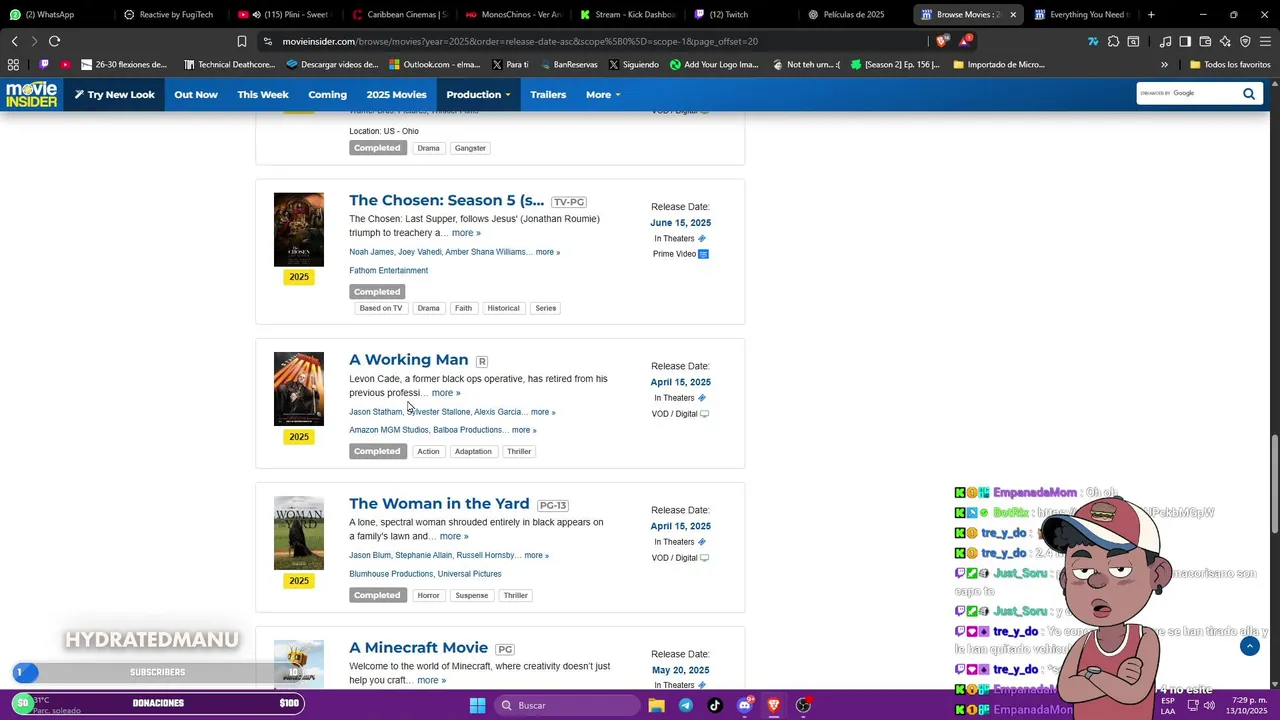Open the Trailers nav item
This screenshot has height=720, width=1280.
[548, 94]
